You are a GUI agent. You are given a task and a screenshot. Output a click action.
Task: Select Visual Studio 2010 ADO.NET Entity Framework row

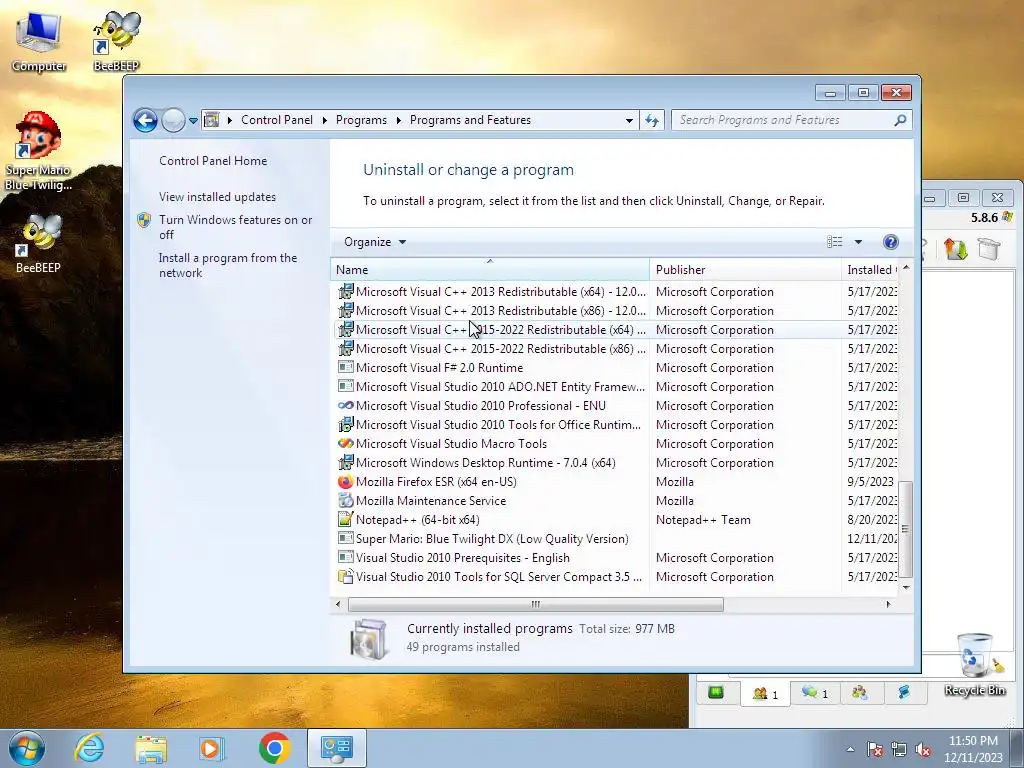[615, 387]
